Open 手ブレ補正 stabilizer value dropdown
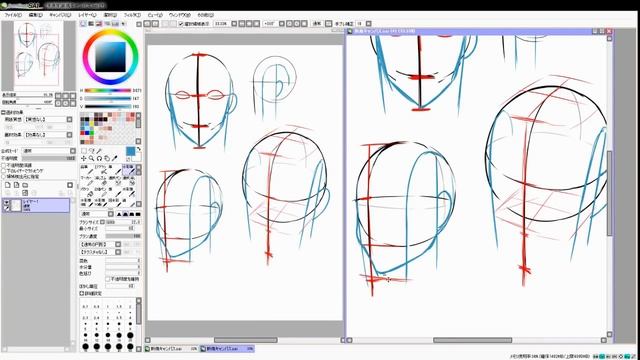 (x=369, y=24)
